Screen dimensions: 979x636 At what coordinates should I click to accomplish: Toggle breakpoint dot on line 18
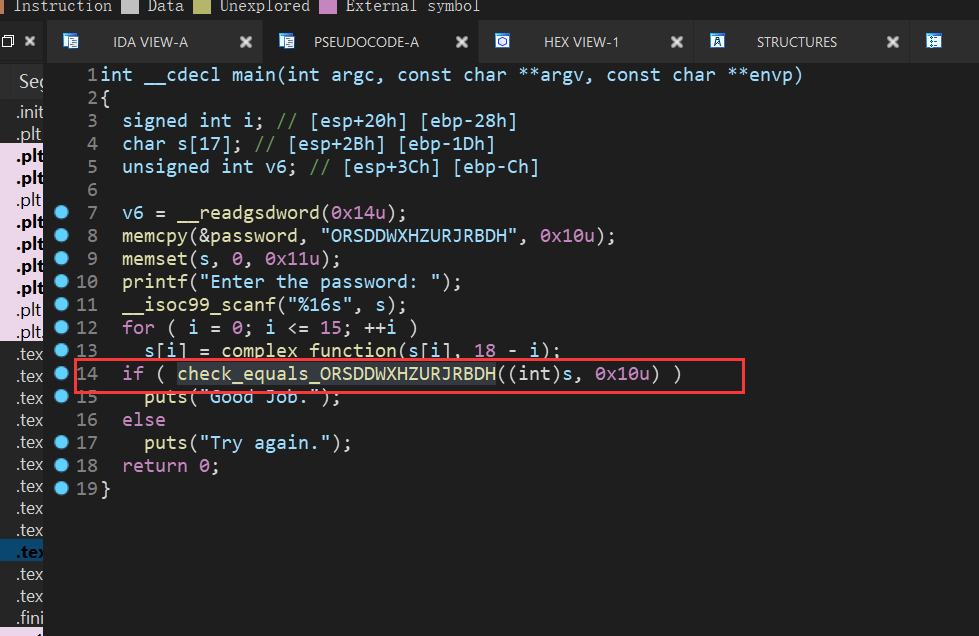tap(61, 465)
